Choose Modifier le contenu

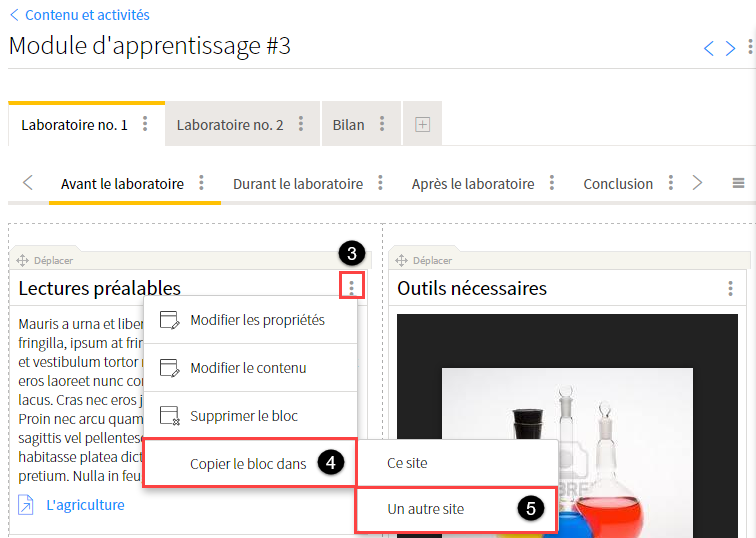click(x=250, y=368)
